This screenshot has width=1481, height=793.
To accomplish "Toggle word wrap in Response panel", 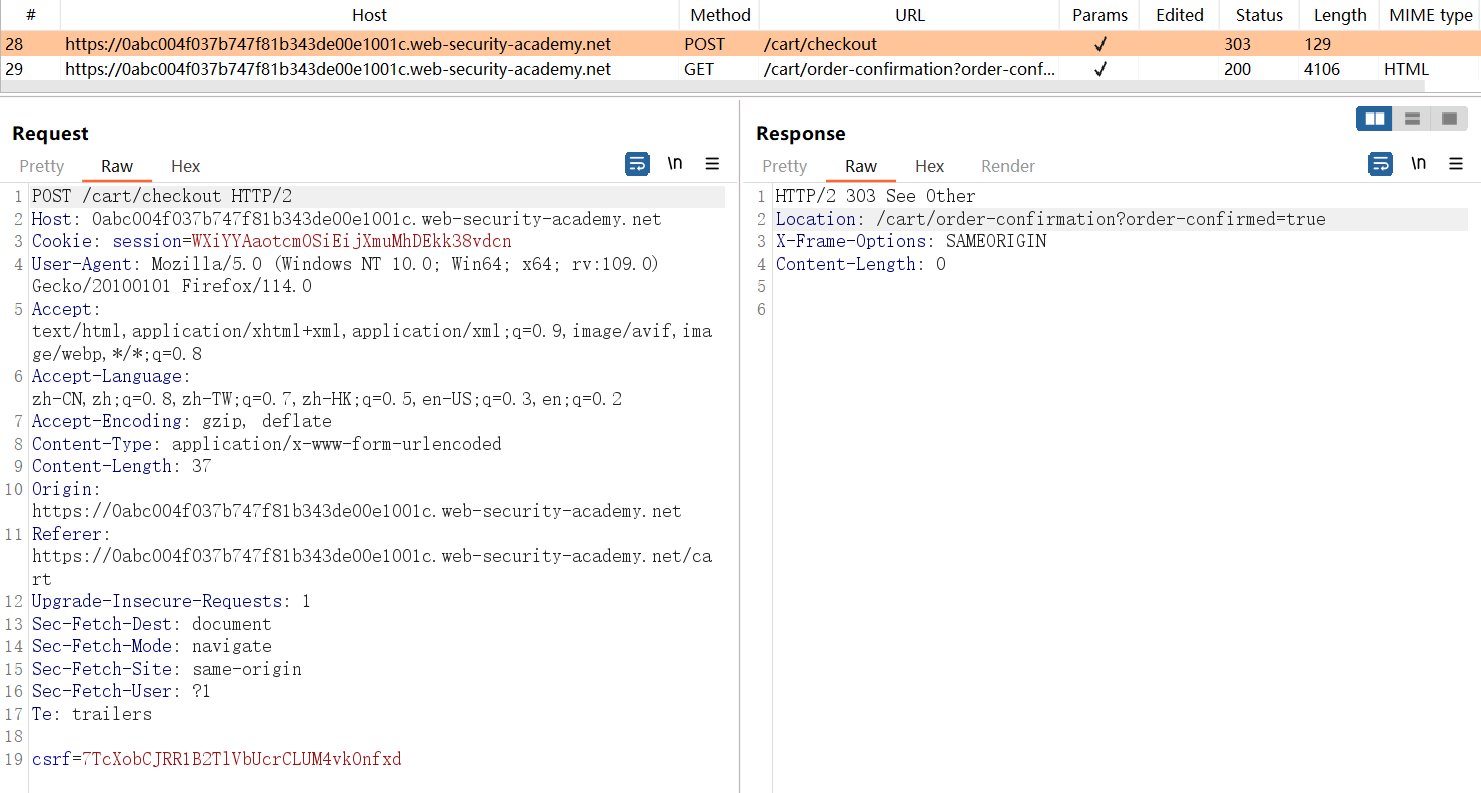I will (1380, 164).
